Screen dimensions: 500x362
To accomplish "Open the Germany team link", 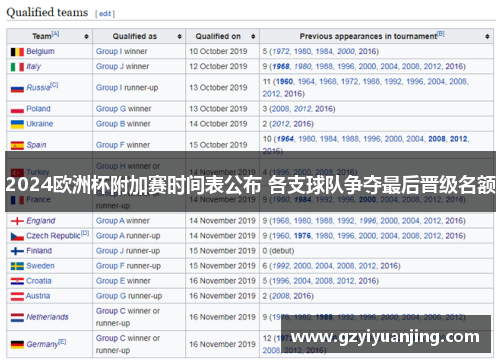I will [x=42, y=344].
